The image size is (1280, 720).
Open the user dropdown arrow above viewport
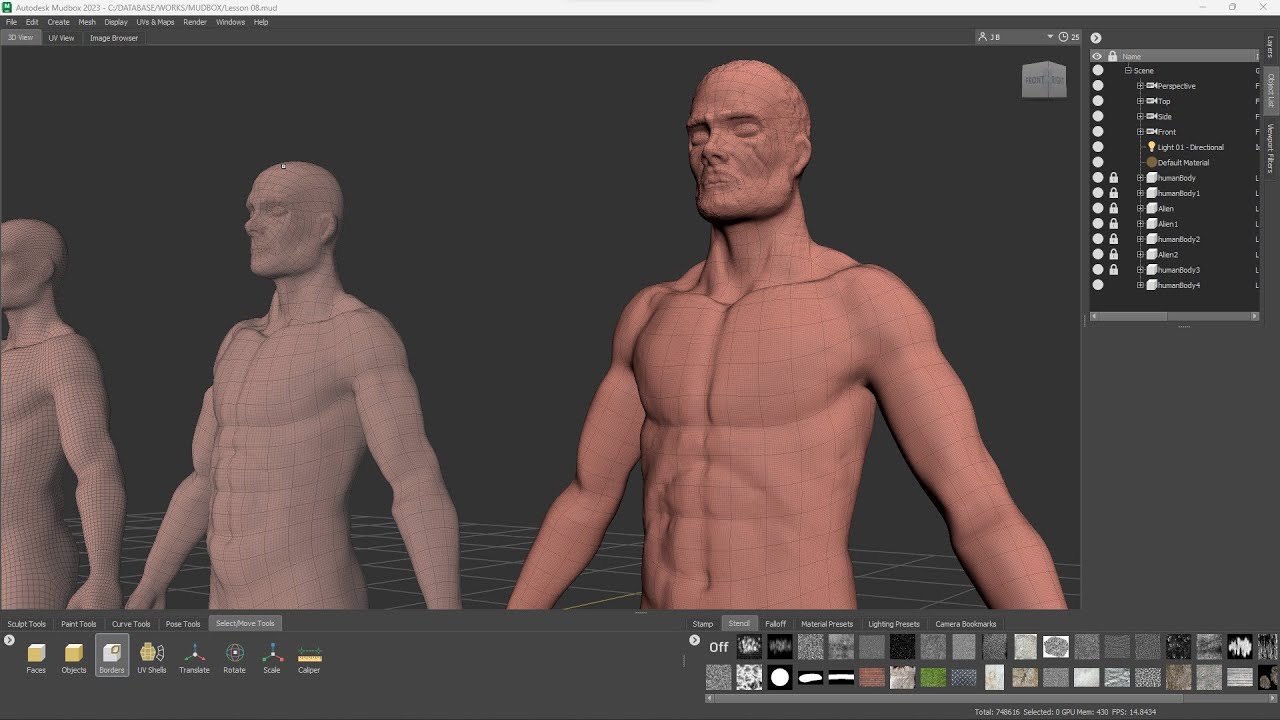[x=1050, y=37]
